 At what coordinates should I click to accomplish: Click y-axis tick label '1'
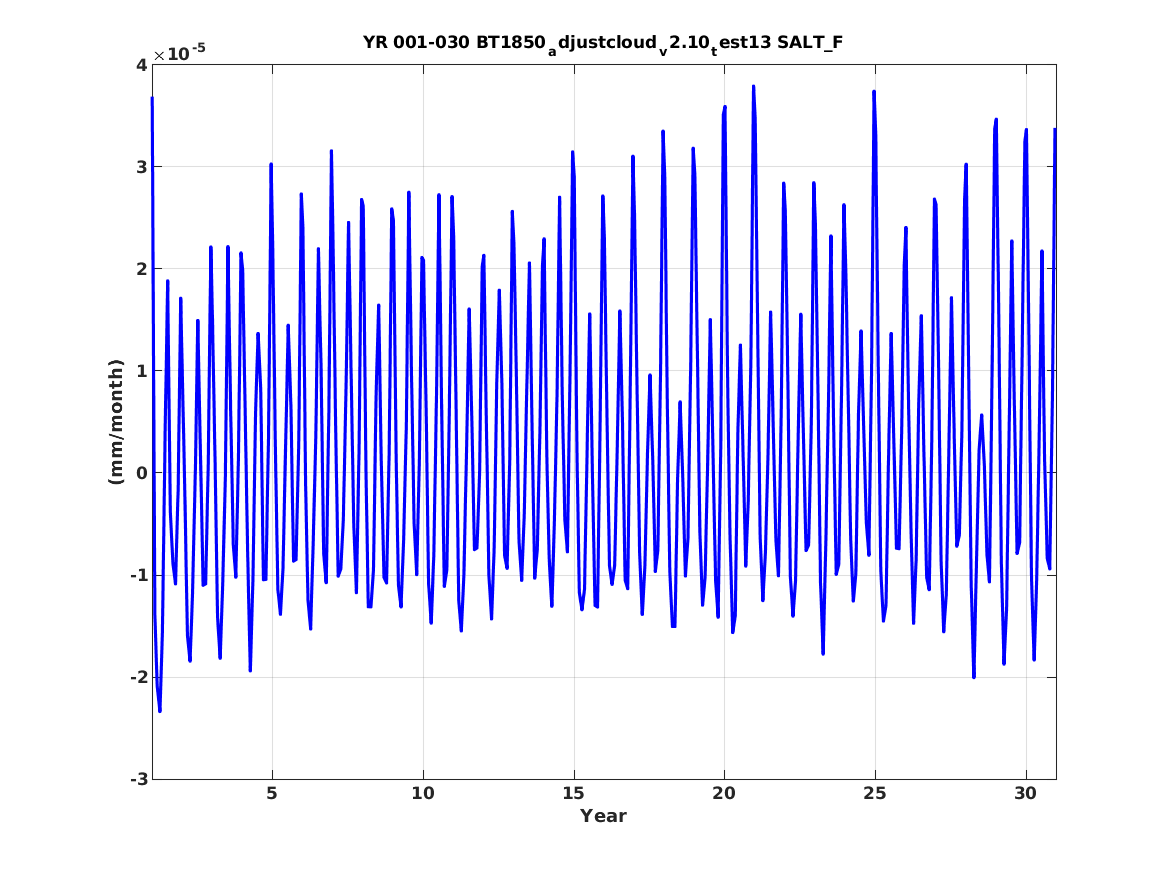coord(141,371)
